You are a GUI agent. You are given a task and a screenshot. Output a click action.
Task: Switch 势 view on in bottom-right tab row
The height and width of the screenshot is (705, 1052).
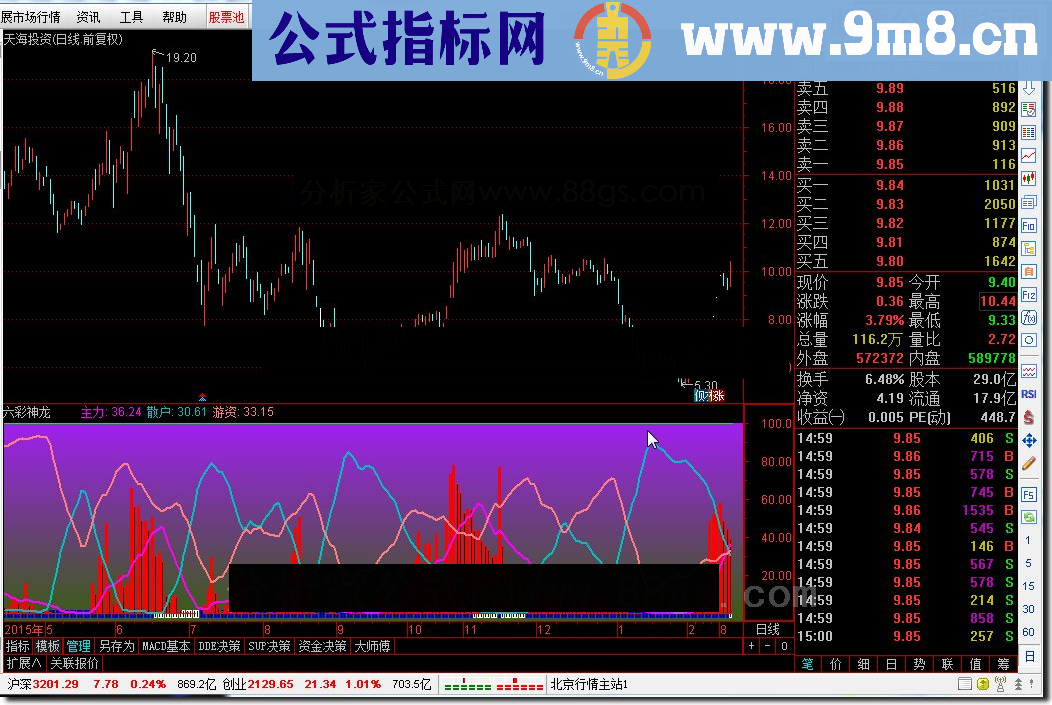917,664
